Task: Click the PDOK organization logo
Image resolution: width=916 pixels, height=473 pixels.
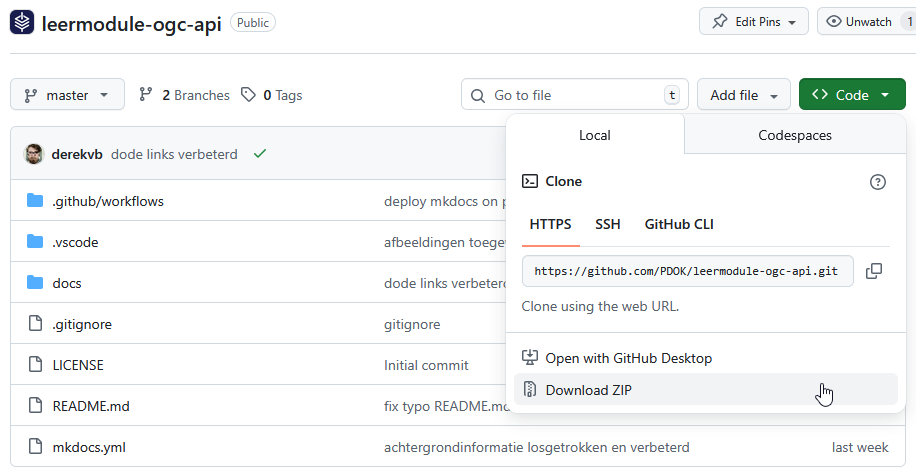Action: 22,22
